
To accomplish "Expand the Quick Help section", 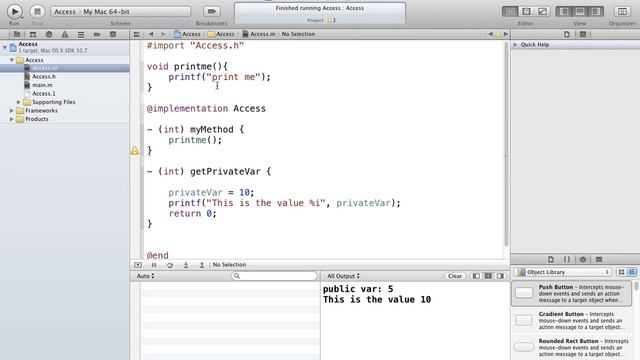I will pyautogui.click(x=515, y=44).
